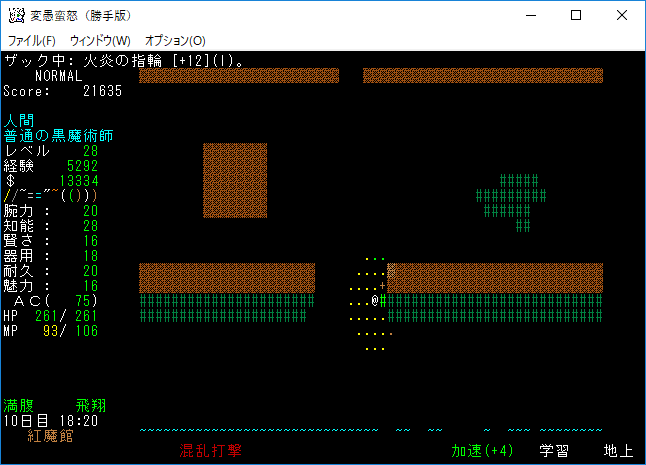Click the application icon in title bar
Image resolution: width=646 pixels, height=465 pixels.
coord(16,15)
